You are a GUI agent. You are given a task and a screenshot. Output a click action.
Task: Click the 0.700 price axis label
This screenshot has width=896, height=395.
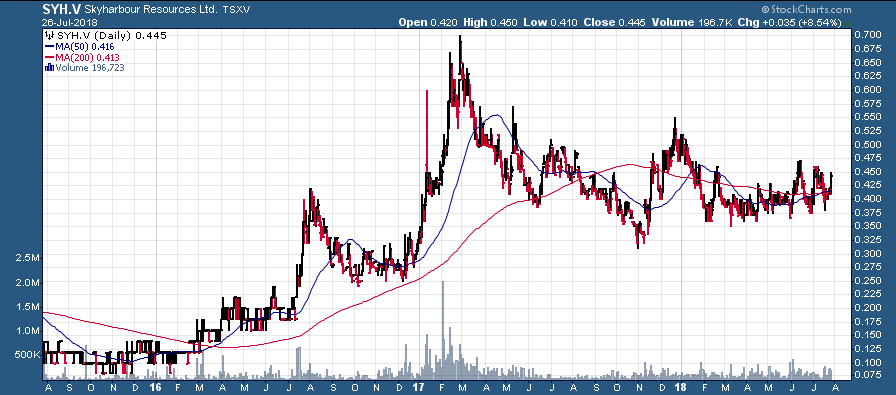[867, 35]
